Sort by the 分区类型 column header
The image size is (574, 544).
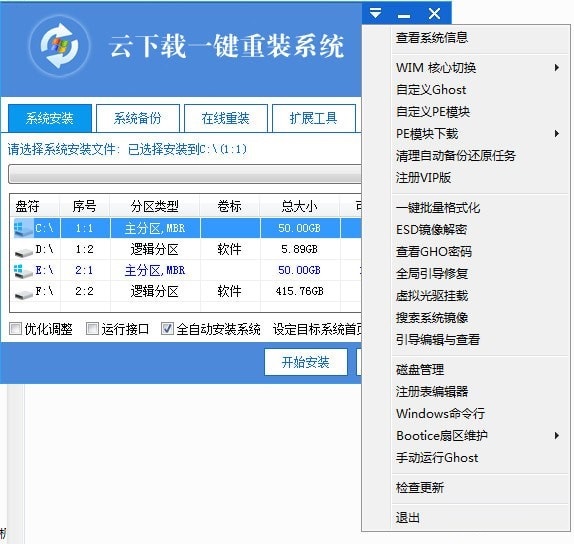coord(155,206)
